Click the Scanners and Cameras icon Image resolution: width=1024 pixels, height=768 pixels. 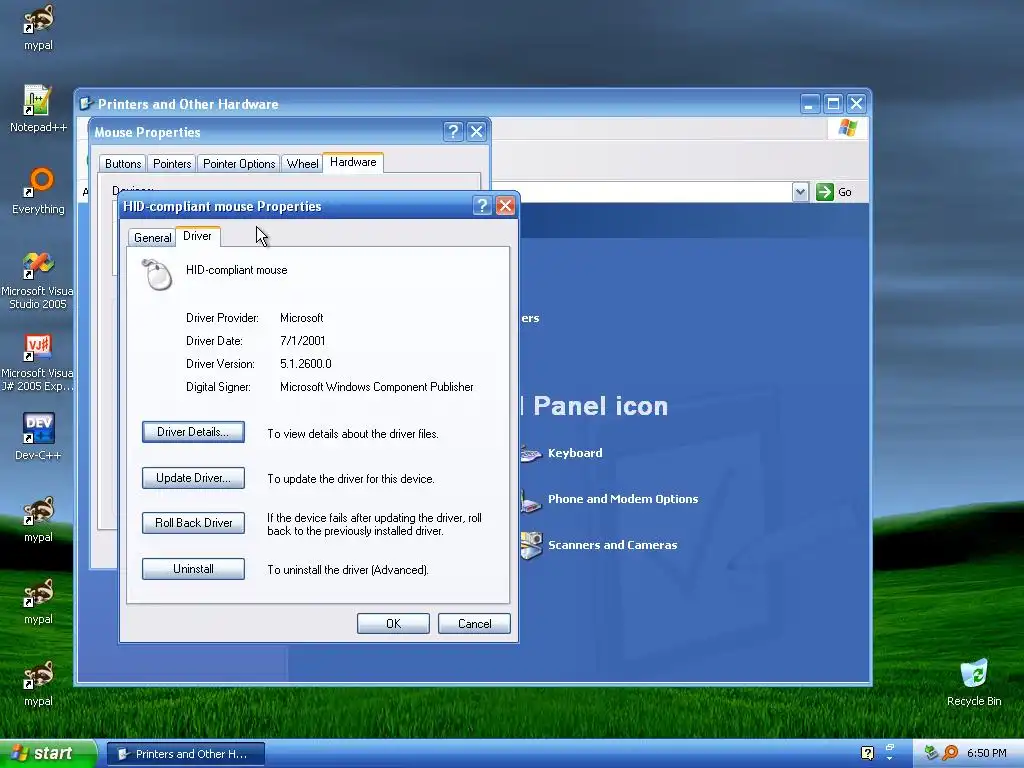point(532,545)
